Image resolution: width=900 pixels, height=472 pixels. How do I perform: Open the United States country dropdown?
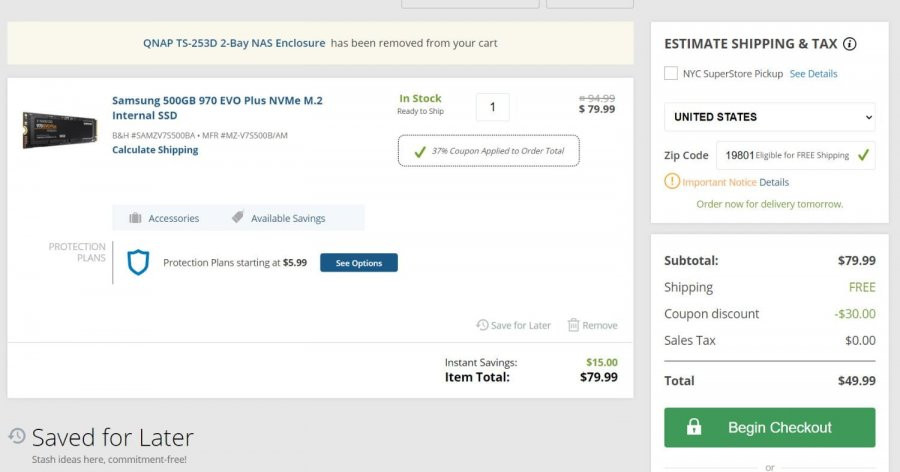(769, 117)
